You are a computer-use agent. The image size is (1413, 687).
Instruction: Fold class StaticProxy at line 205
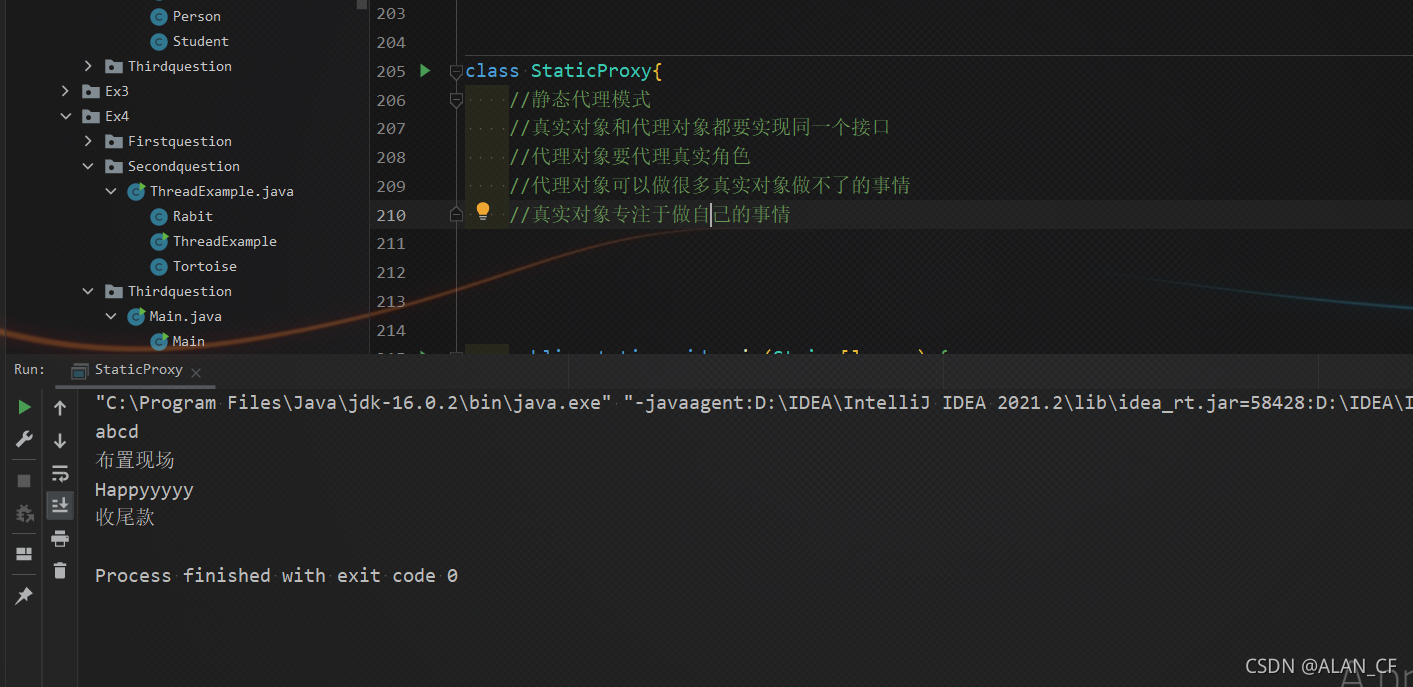coord(456,71)
